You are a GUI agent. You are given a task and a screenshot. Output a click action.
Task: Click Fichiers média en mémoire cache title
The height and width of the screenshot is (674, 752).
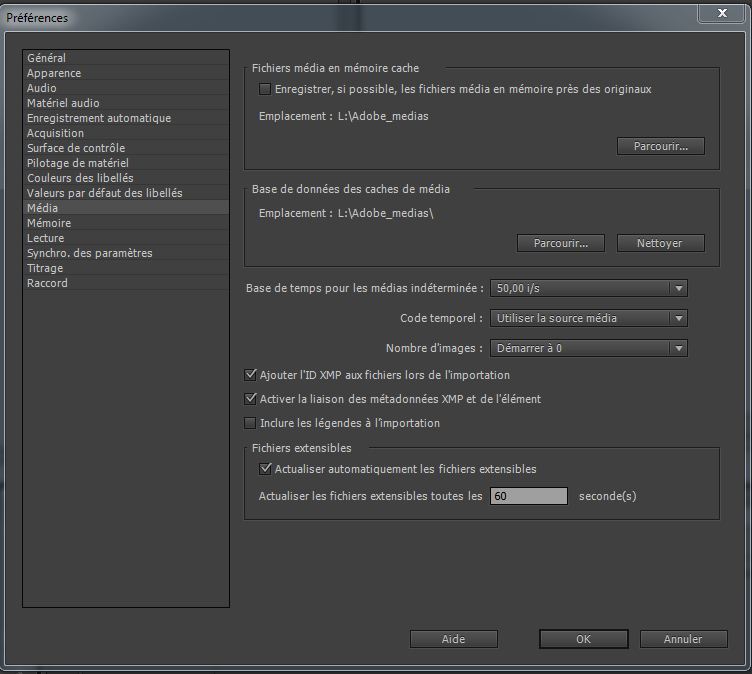(336, 68)
